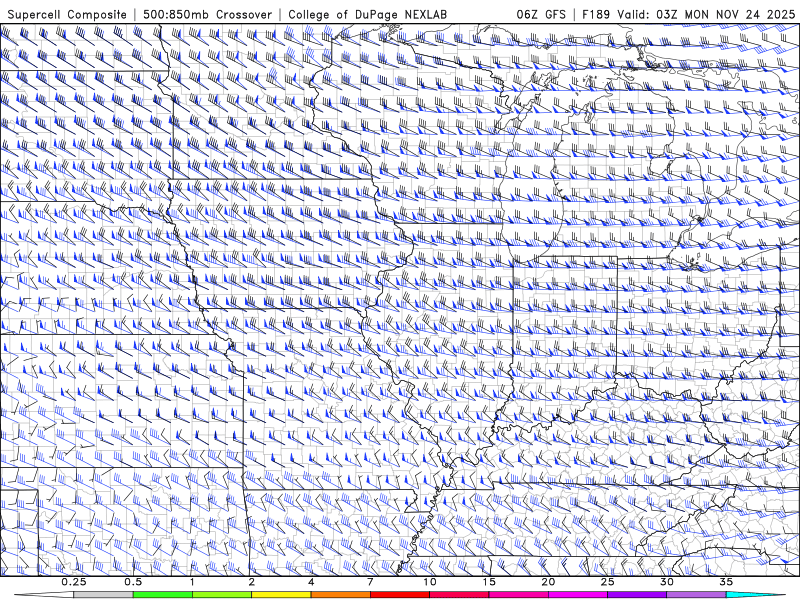The height and width of the screenshot is (600, 800).
Task: Click the '06Z GFS' model run label
Action: click(x=541, y=15)
